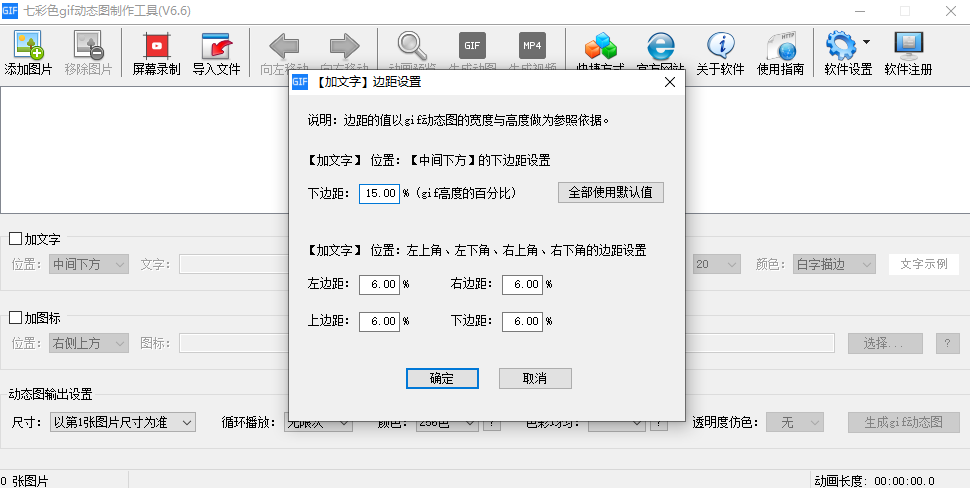Screen dimensions: 970x488
Task: Click the 导入文件 import file icon
Action: point(216,46)
